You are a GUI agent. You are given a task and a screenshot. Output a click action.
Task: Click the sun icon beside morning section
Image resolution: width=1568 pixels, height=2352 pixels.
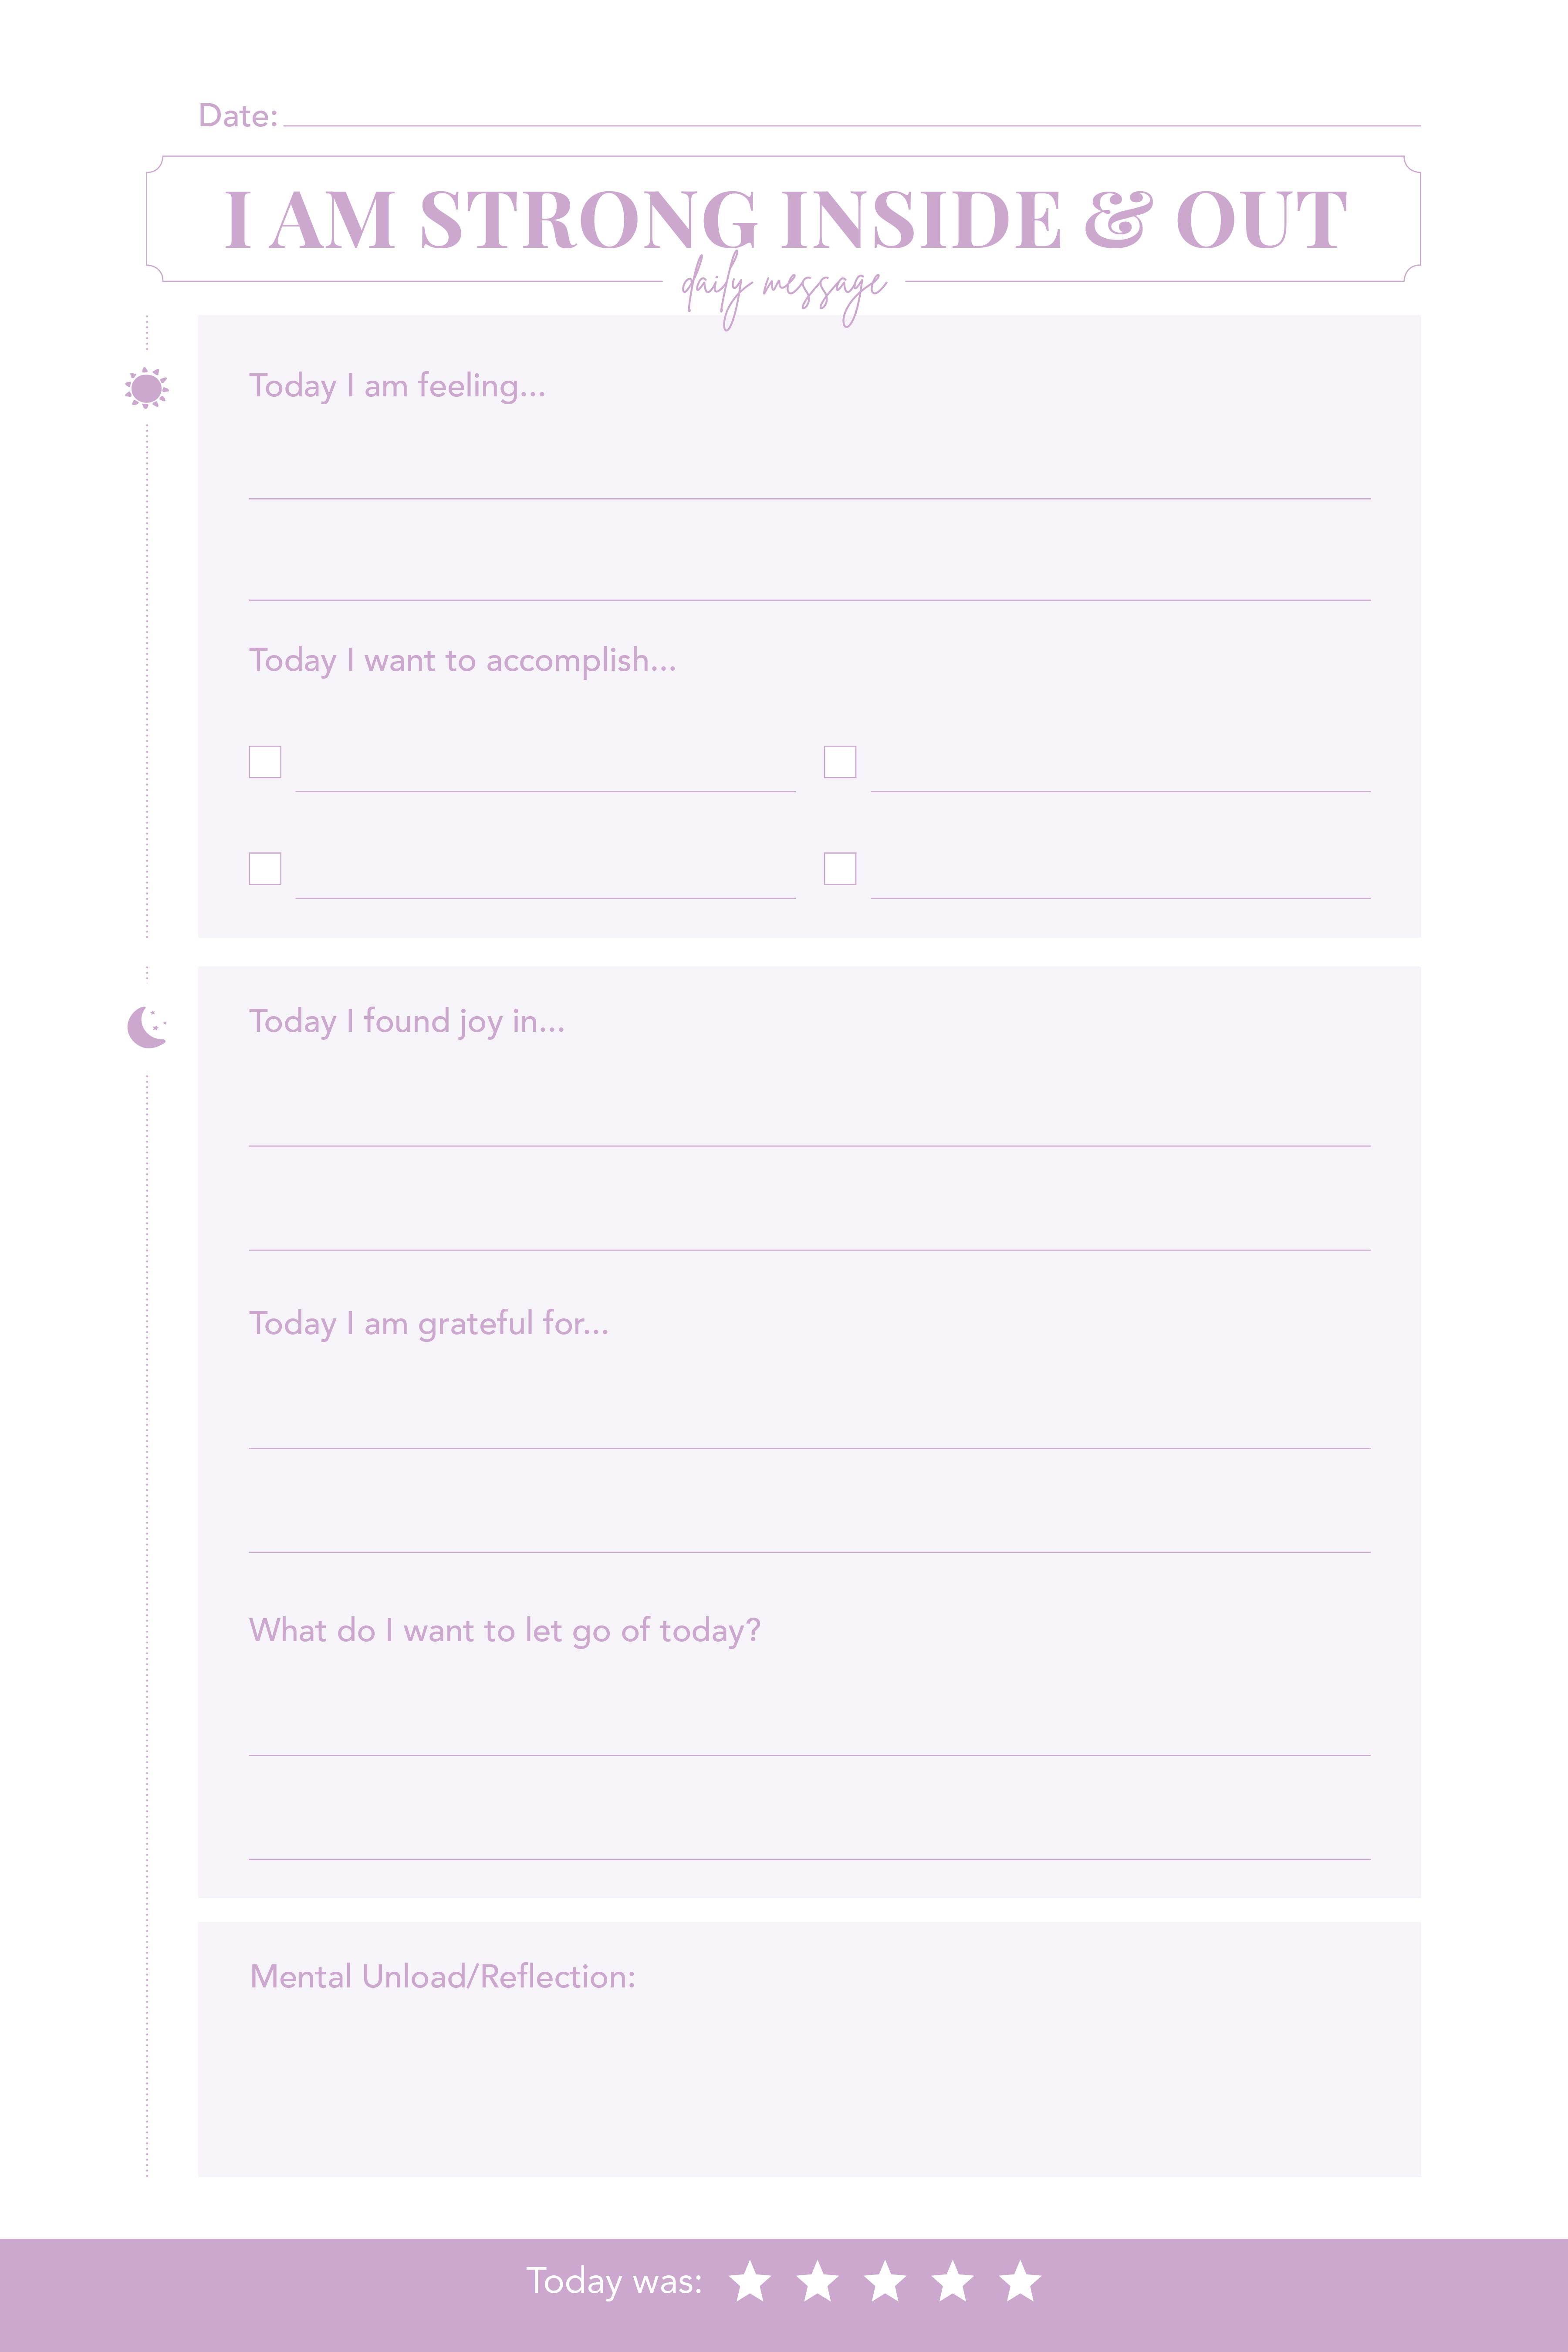coord(147,388)
